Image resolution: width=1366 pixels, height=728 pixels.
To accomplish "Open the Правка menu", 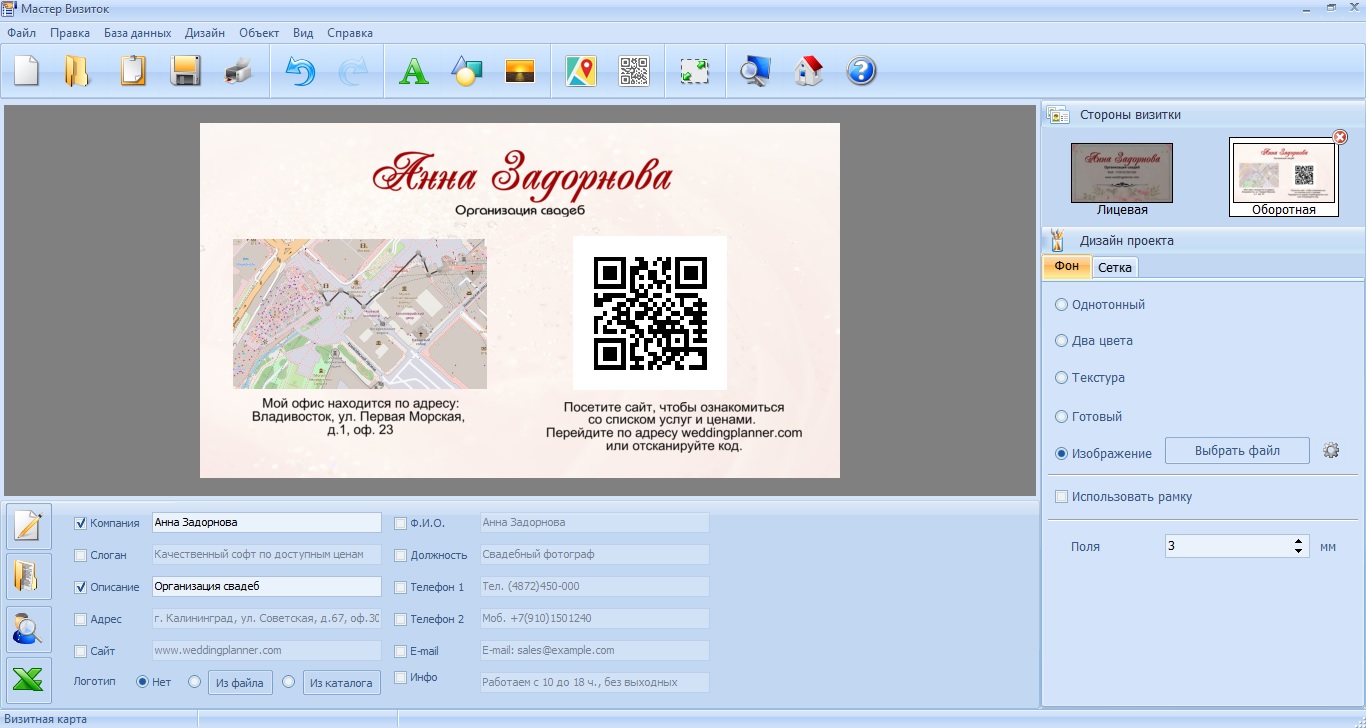I will (70, 32).
